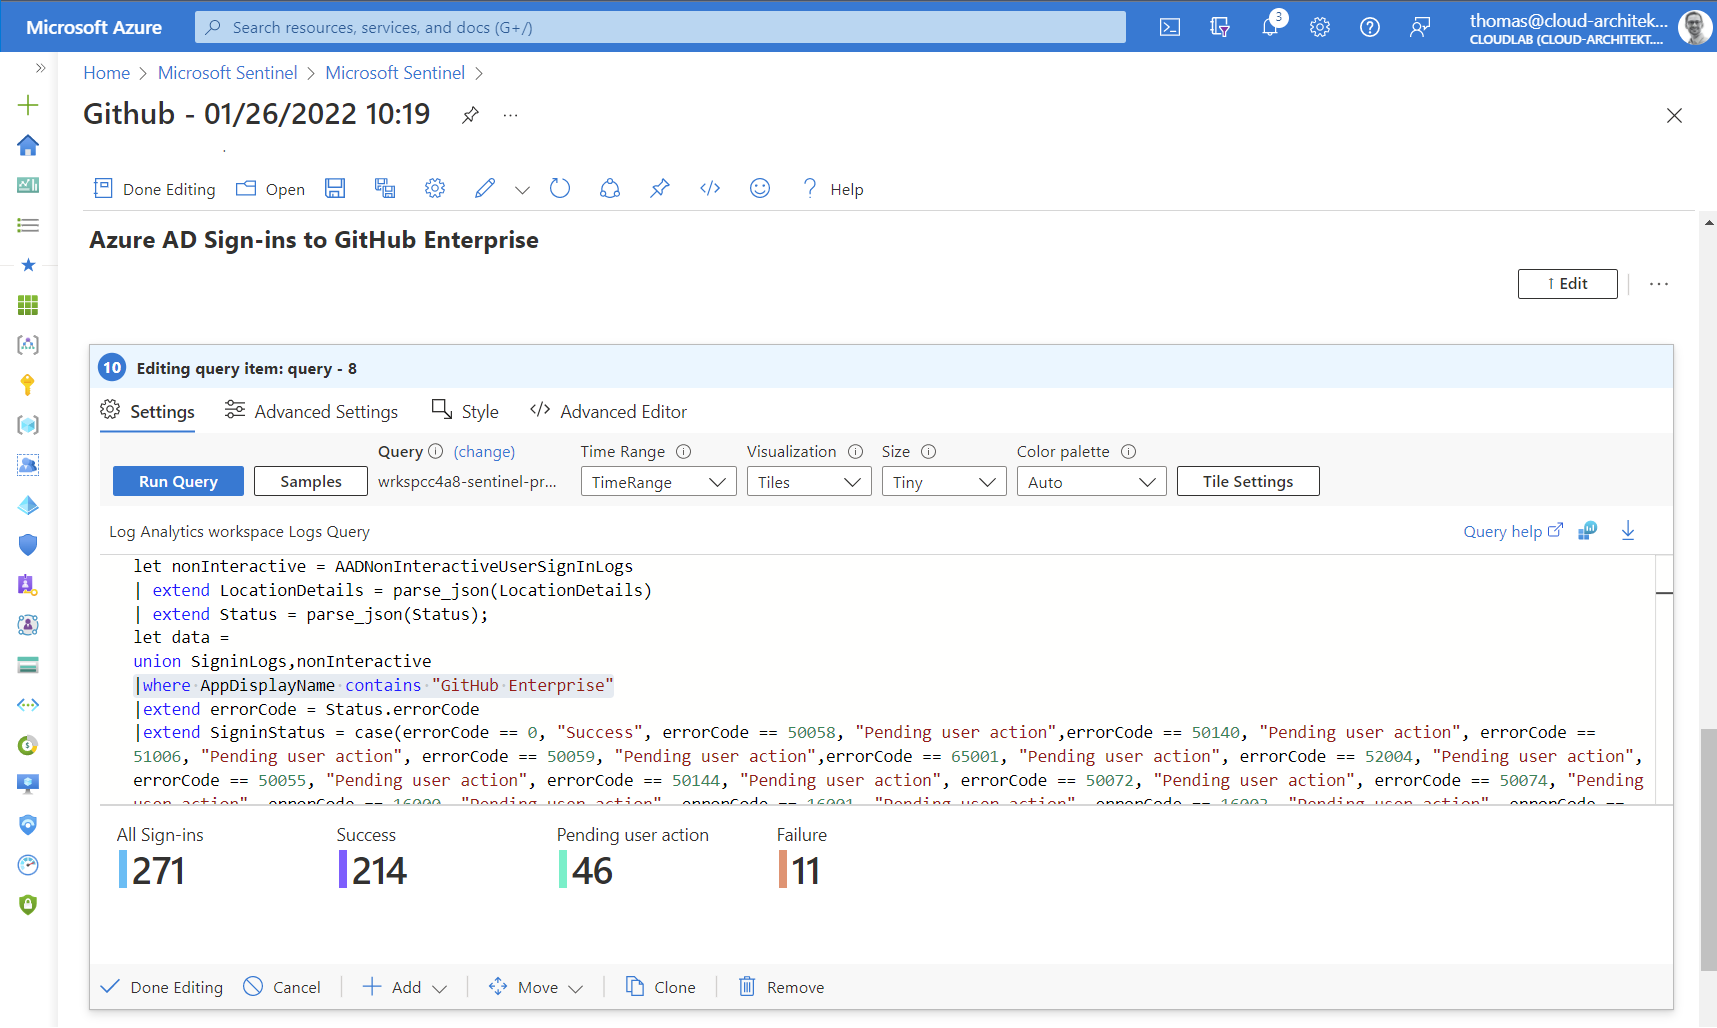Screen dimensions: 1717x1028
Task: Open the Visualization dropdown showing Tiles
Action: [809, 482]
